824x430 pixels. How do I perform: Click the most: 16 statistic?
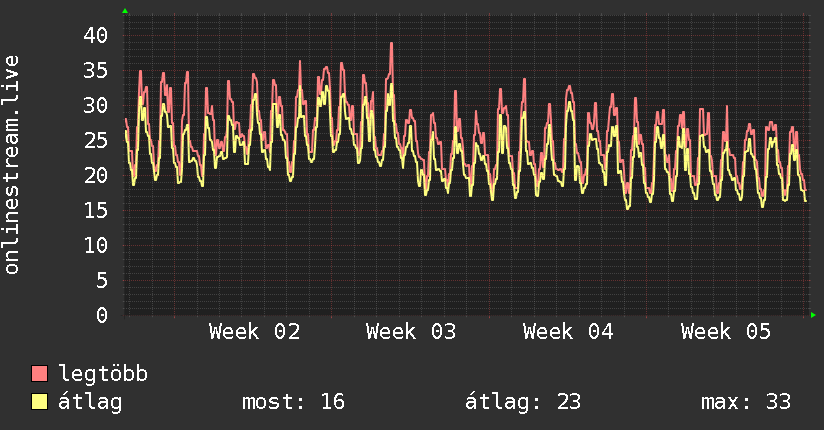[x=293, y=402]
